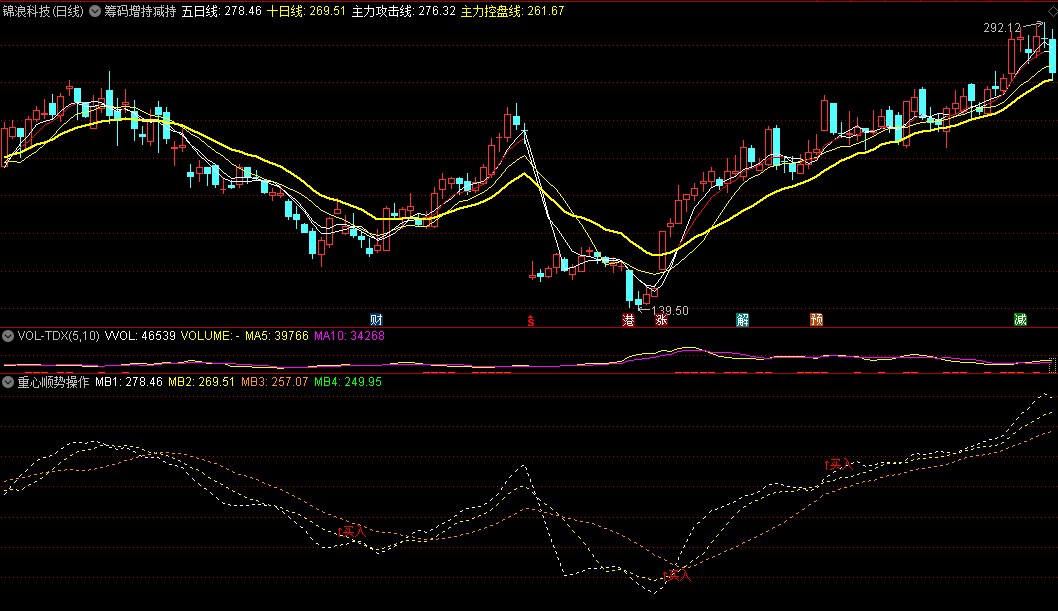
Task: Click the VVOL: 46539 value
Action: [140, 336]
